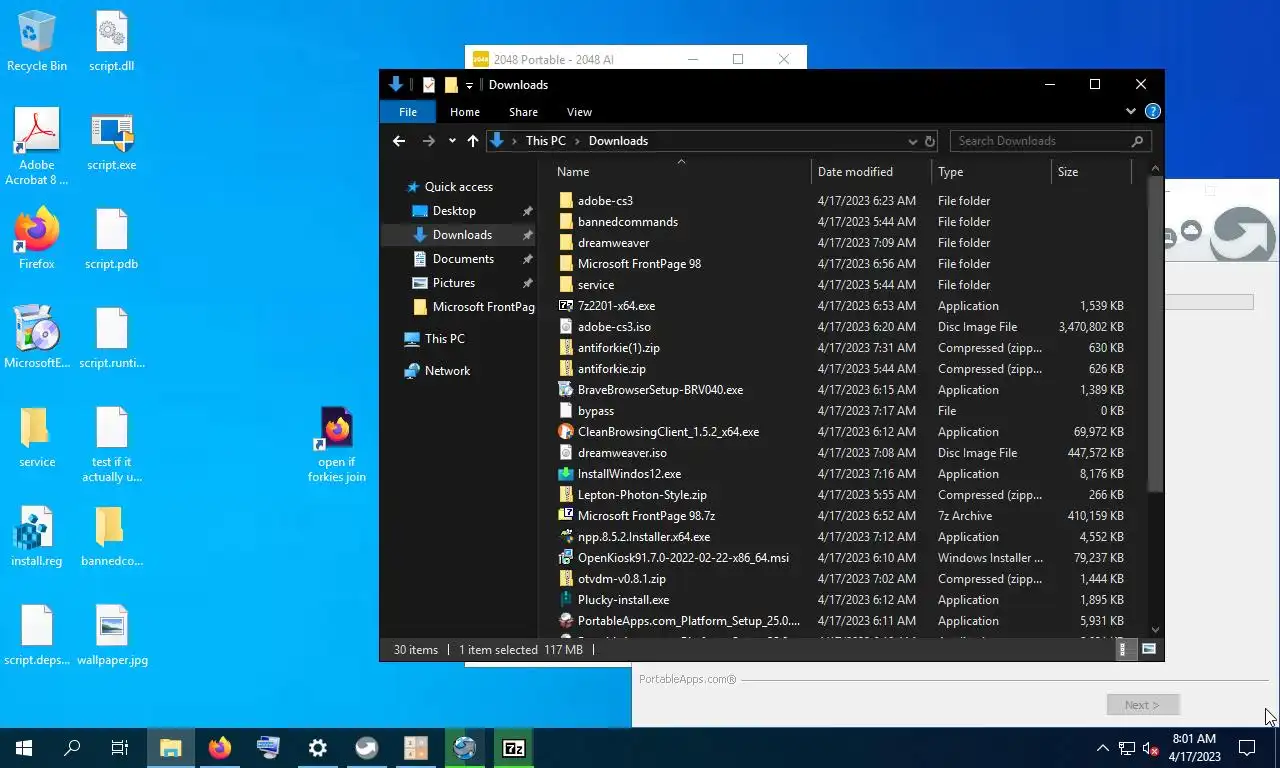Viewport: 1280px width, 768px height.
Task: Open Explorer Help icon
Action: click(1152, 112)
